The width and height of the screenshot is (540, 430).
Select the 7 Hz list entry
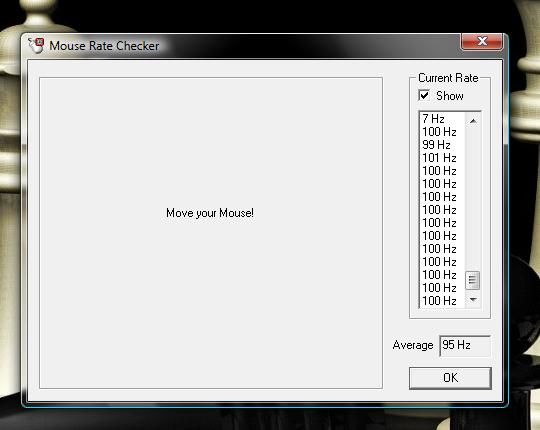(x=443, y=119)
